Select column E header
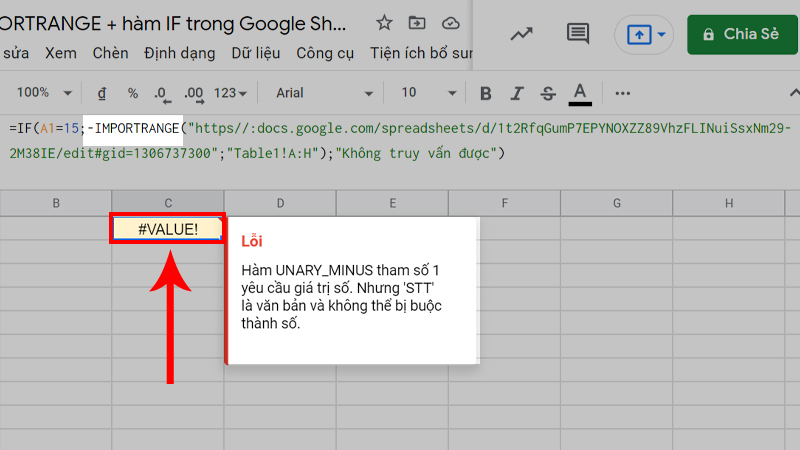This screenshot has height=450, width=800. pyautogui.click(x=392, y=203)
